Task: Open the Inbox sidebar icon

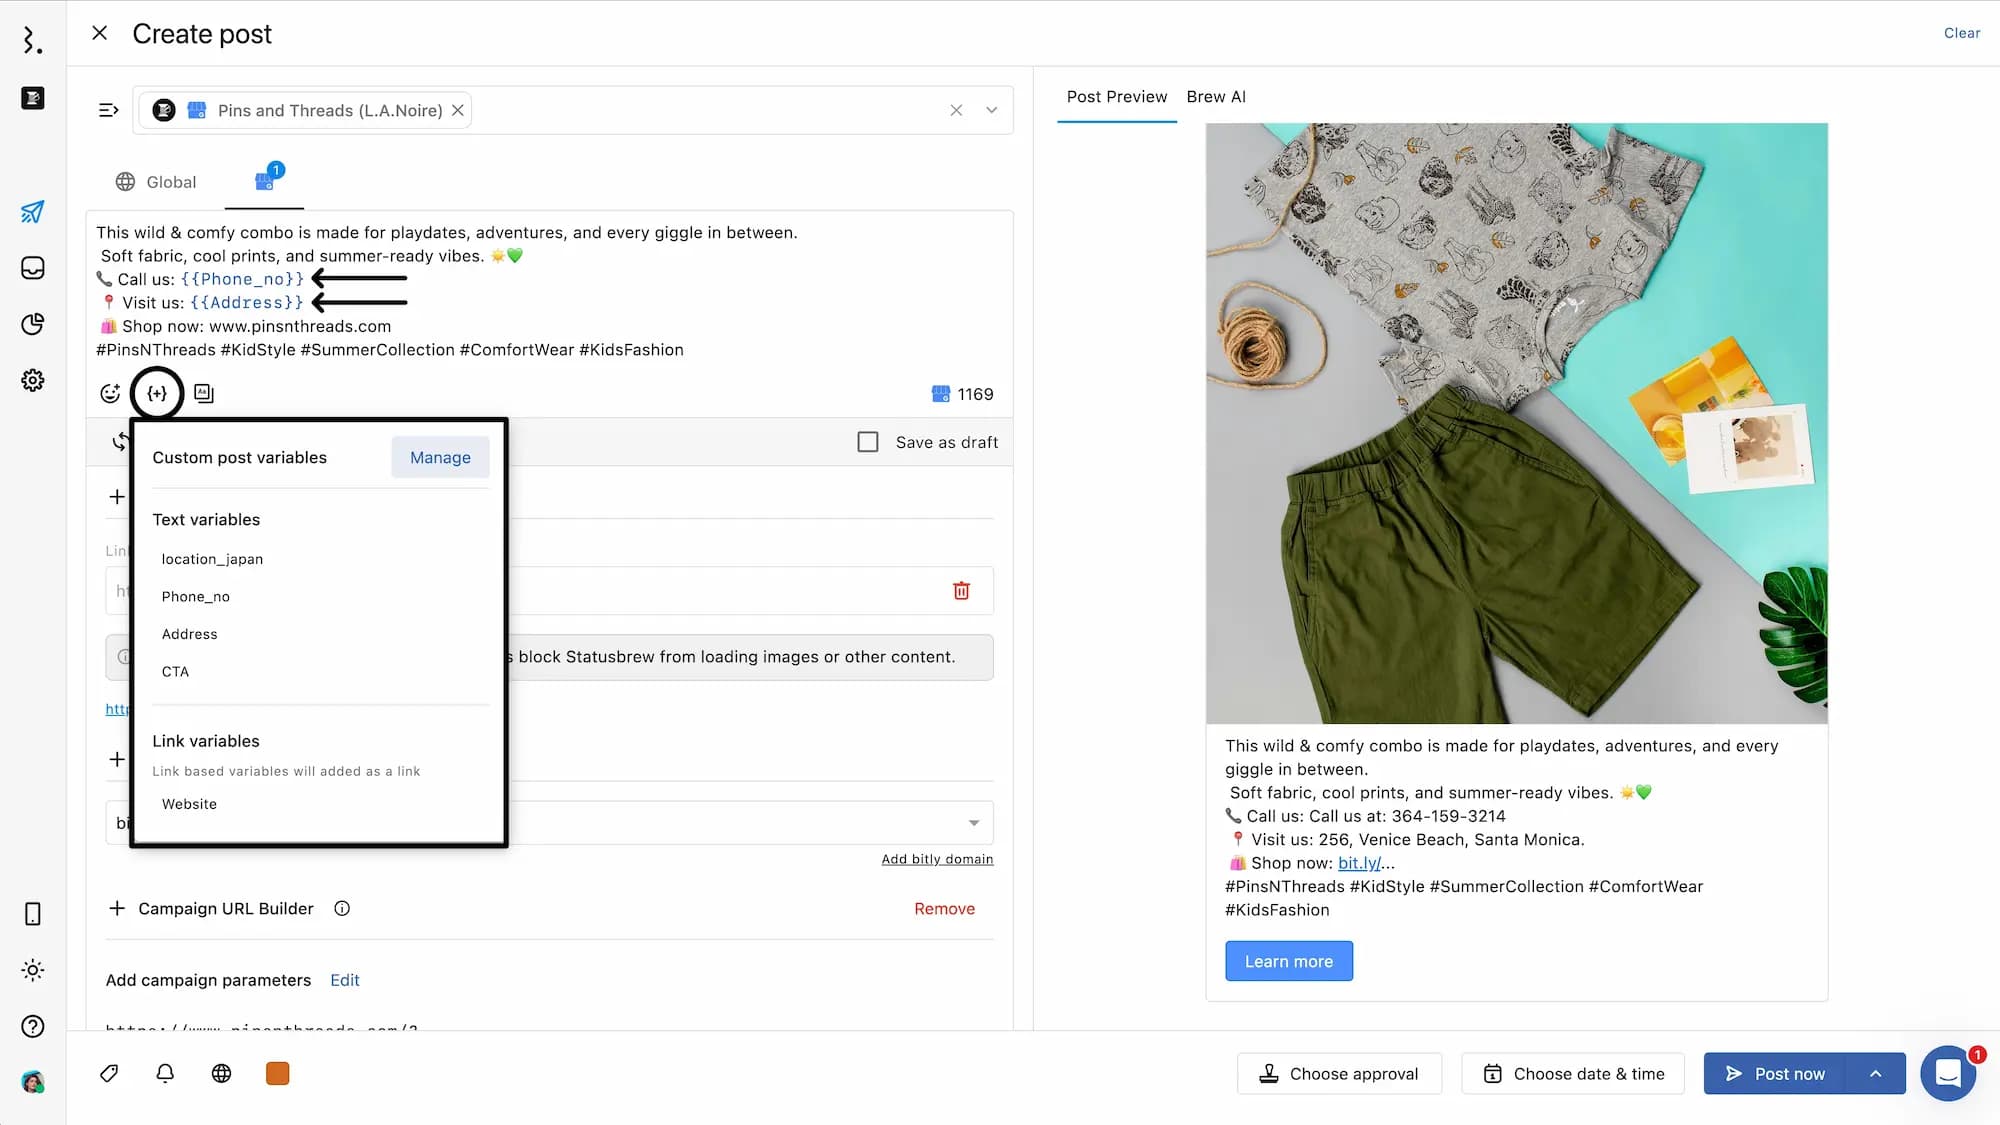Action: 32,268
